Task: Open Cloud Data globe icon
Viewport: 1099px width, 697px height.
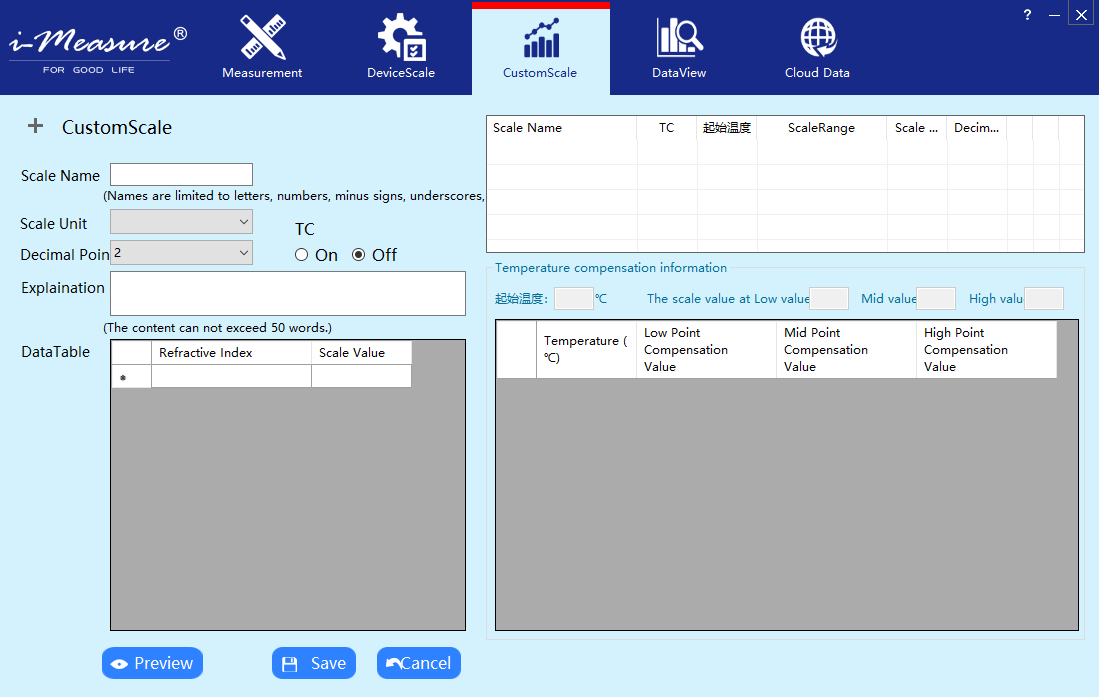Action: click(817, 38)
